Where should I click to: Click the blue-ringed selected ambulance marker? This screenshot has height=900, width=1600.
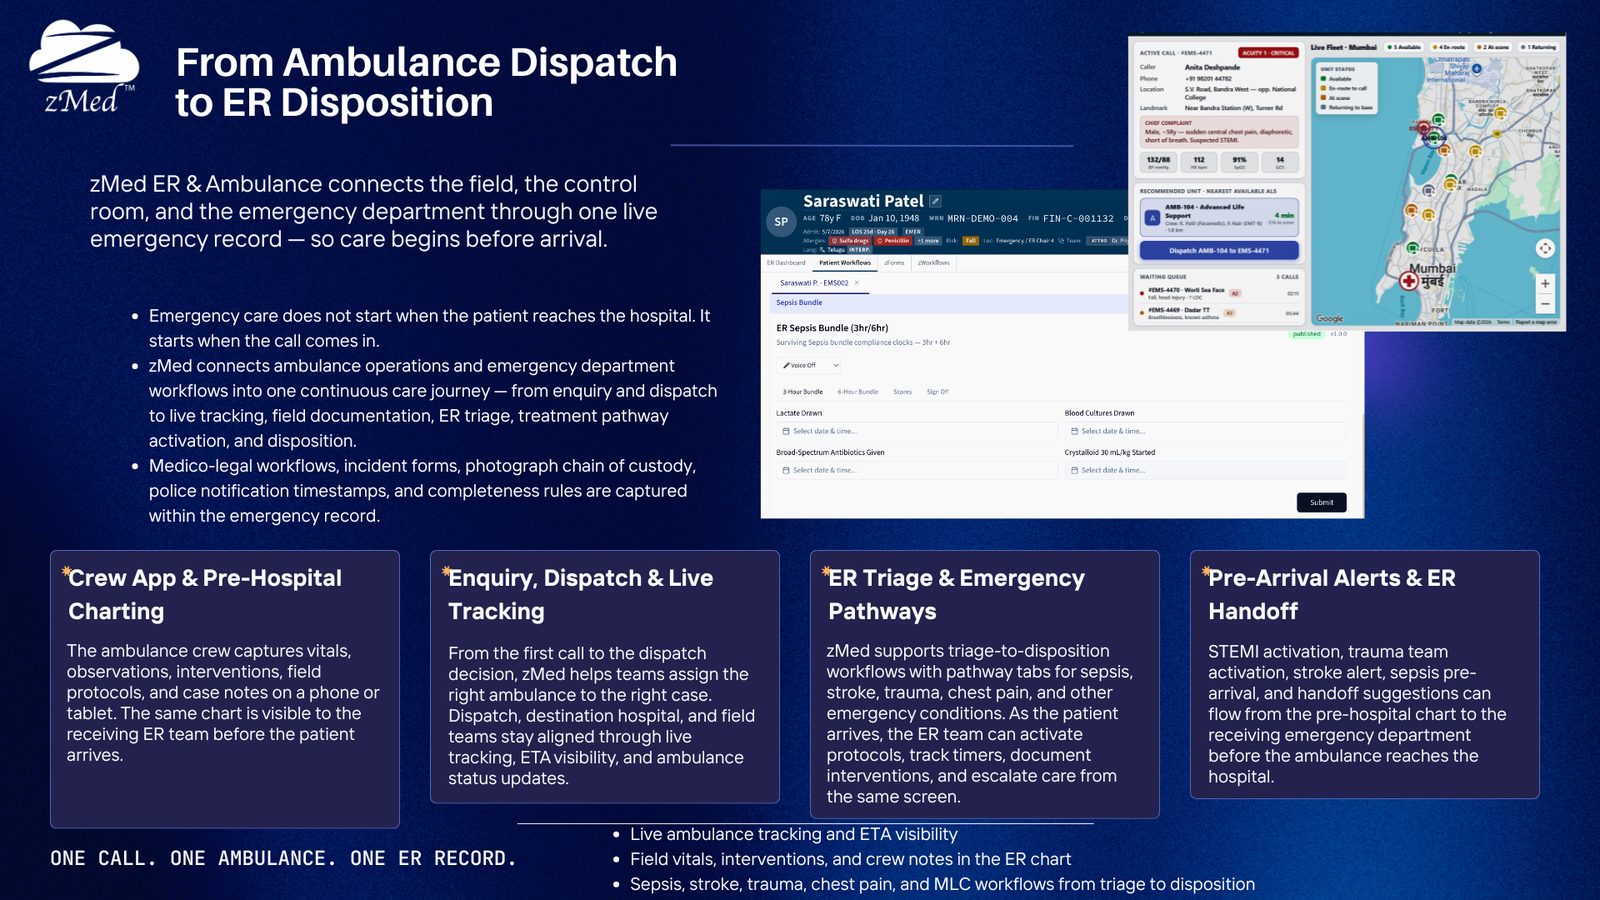click(1434, 137)
